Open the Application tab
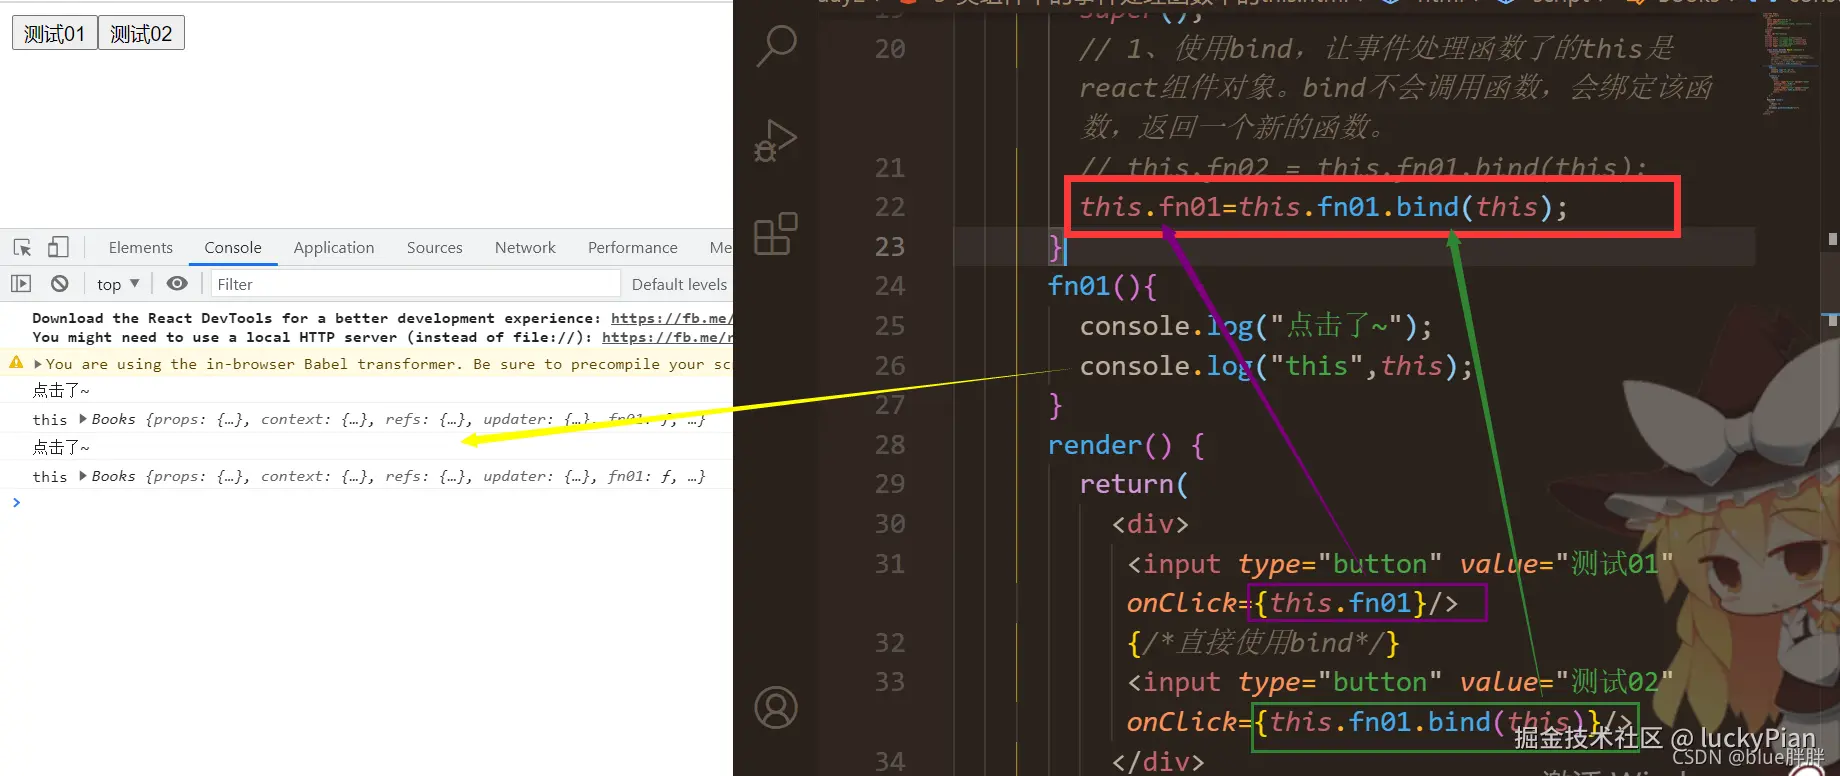The width and height of the screenshot is (1840, 776). [334, 247]
